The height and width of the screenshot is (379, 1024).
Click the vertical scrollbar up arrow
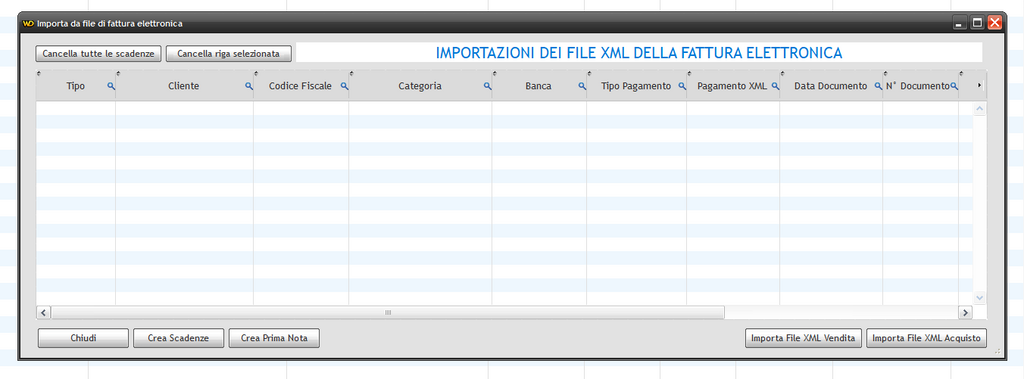(x=980, y=108)
